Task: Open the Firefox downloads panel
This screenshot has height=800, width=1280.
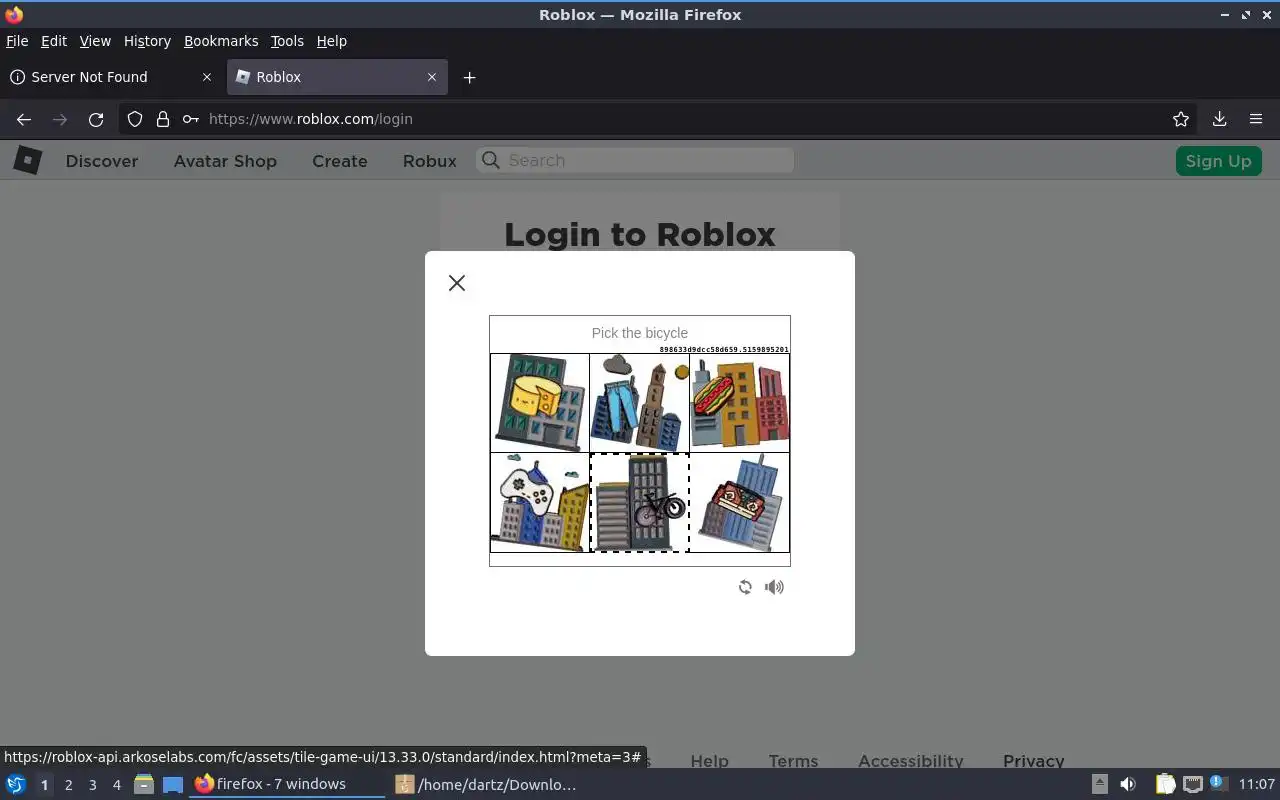Action: 1219,119
